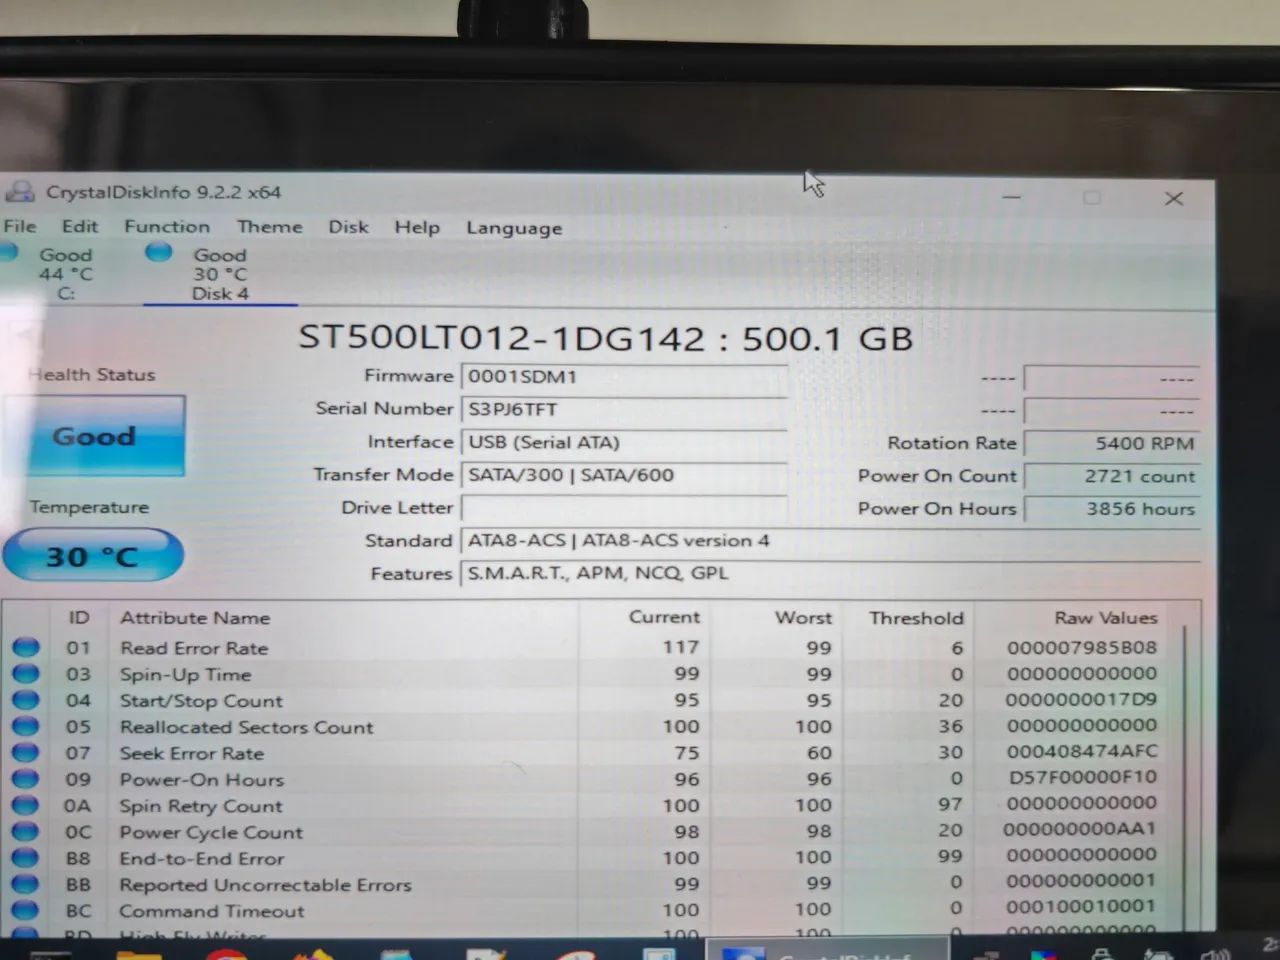Click the Raw Values column header

1105,617
